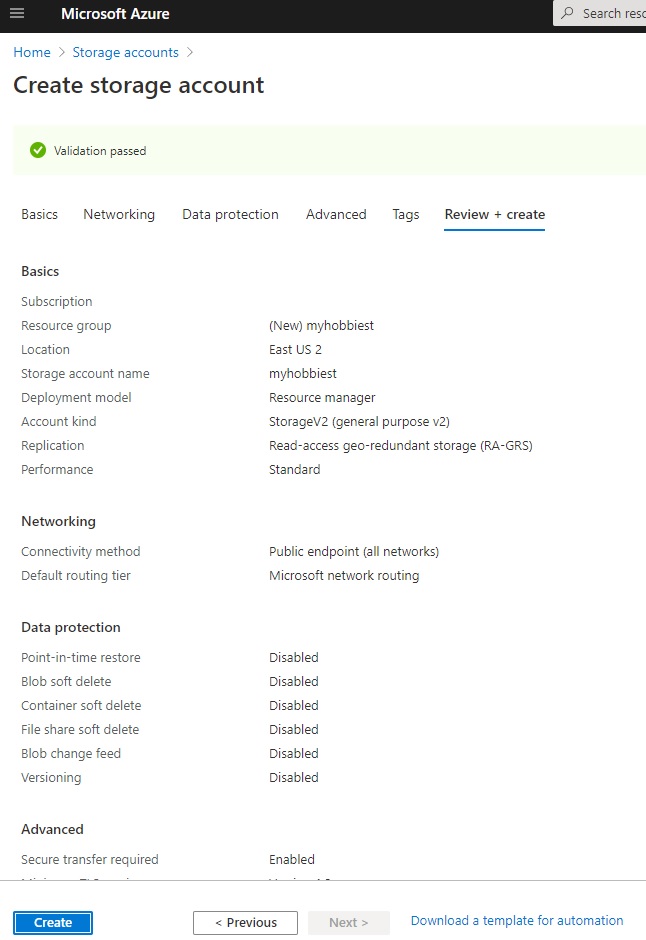The width and height of the screenshot is (646, 940).
Task: Click the Container soft delete label
Action: coord(81,706)
